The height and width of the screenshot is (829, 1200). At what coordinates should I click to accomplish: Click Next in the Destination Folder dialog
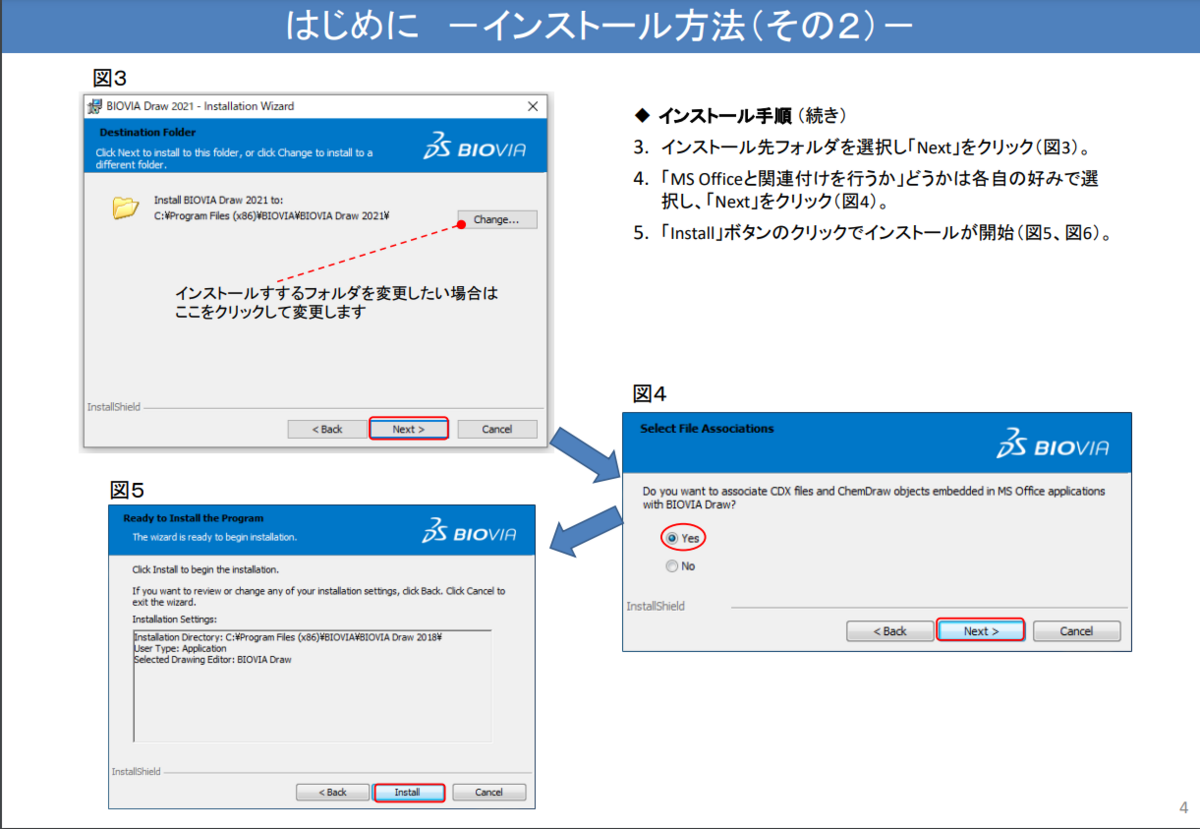point(409,428)
